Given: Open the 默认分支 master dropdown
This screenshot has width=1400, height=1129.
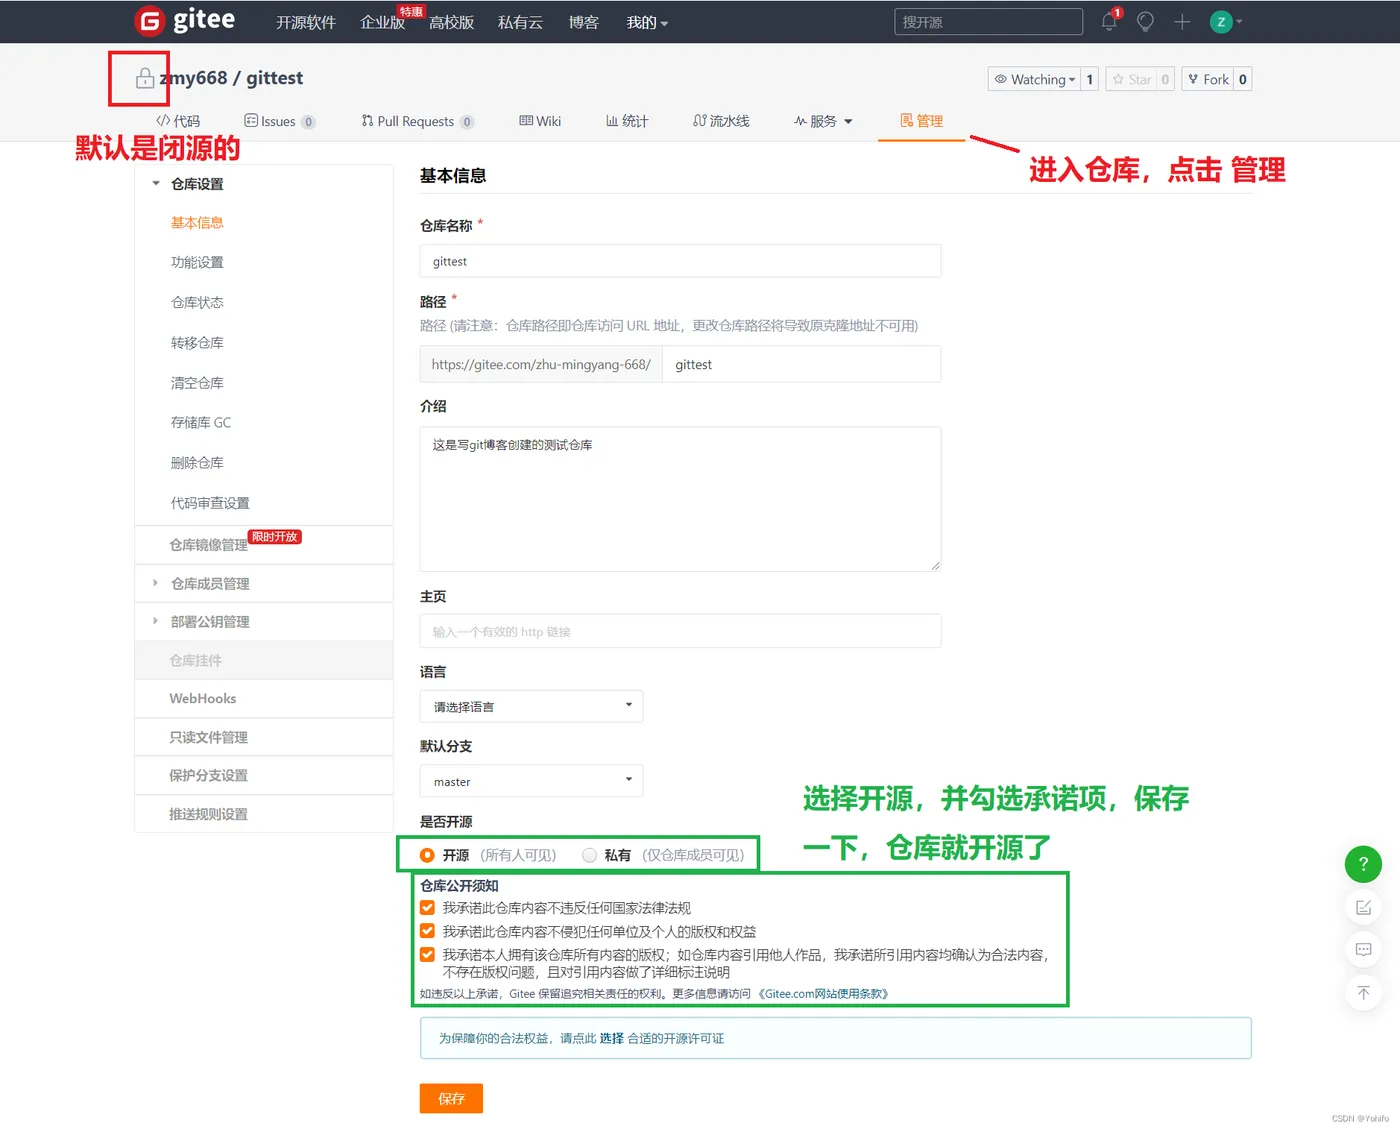Looking at the screenshot, I should pos(531,781).
